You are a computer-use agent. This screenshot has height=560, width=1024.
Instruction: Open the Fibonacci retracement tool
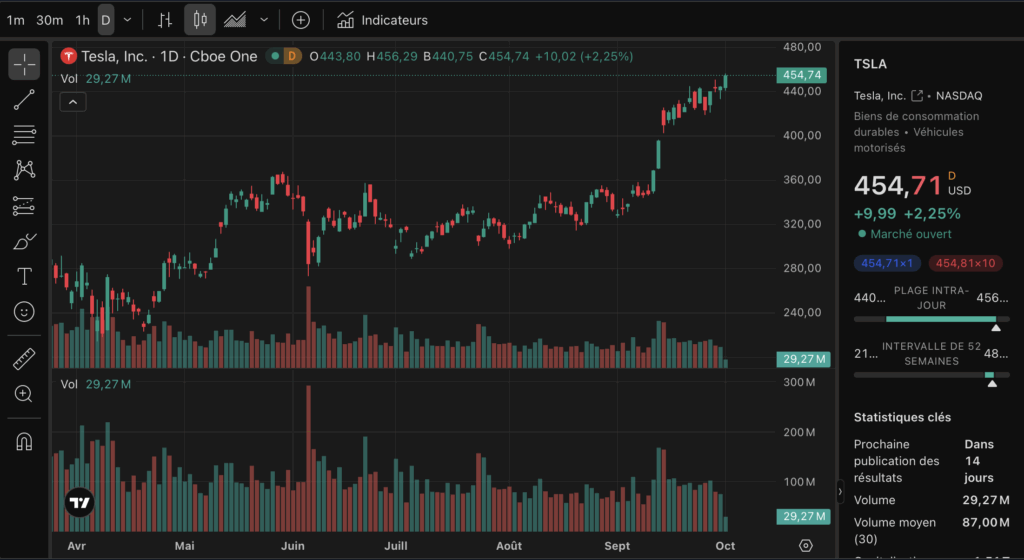(x=24, y=135)
